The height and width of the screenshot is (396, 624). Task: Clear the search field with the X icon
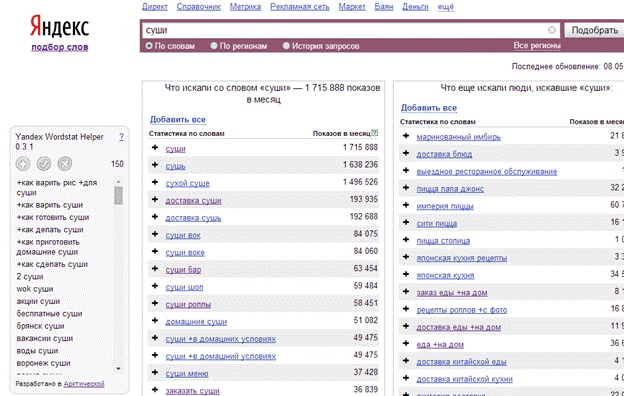pos(552,30)
